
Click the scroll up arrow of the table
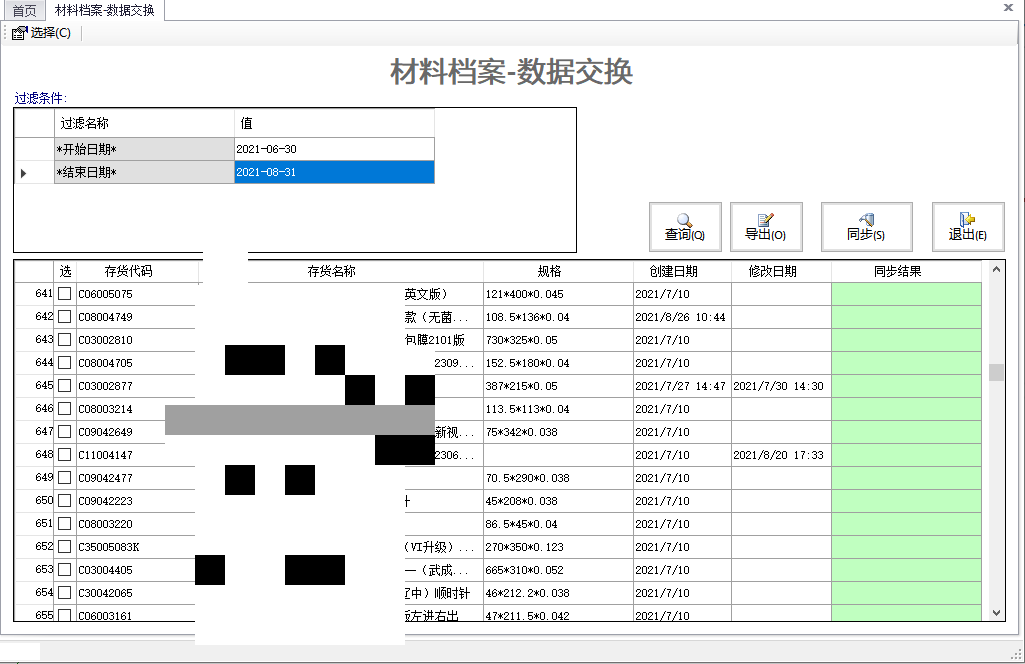click(996, 269)
